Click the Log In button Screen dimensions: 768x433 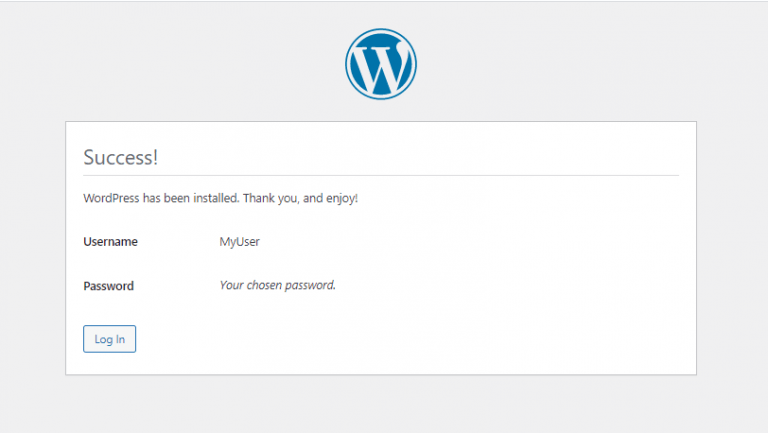click(x=109, y=339)
